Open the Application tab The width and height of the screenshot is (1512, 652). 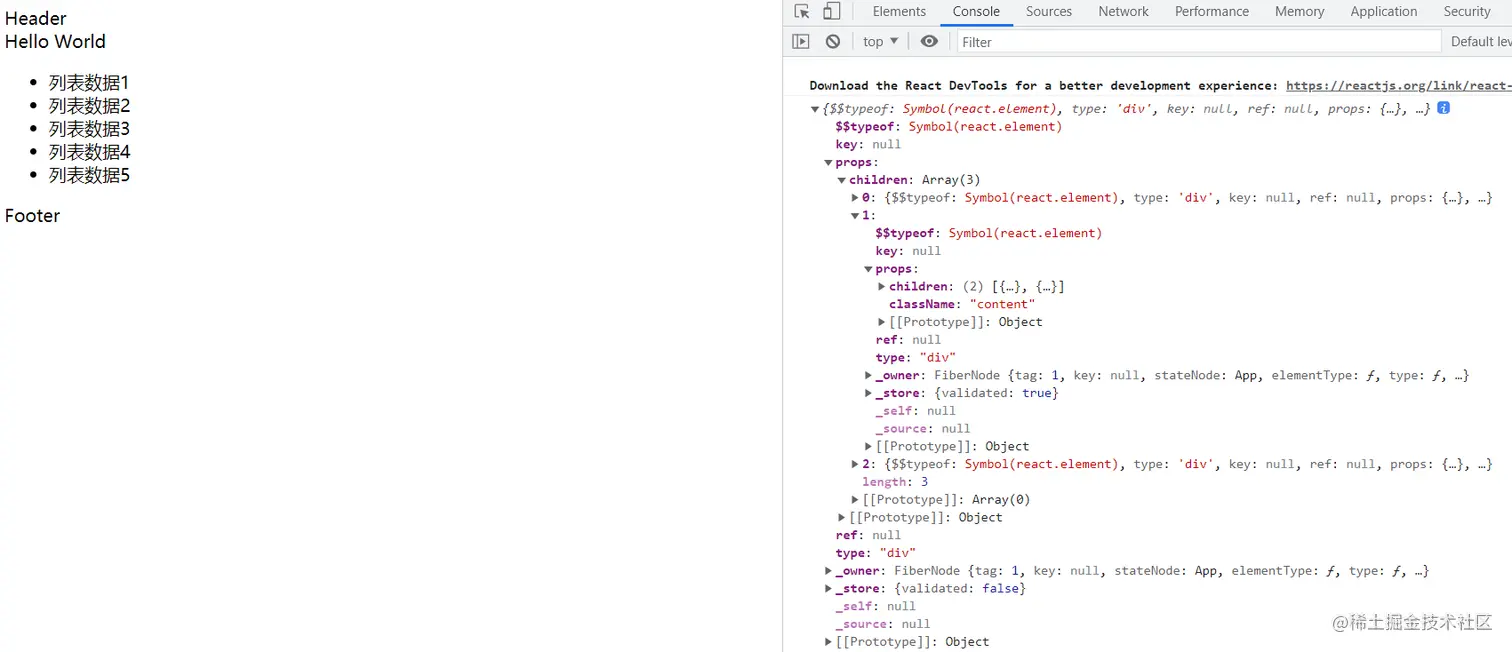point(1383,12)
